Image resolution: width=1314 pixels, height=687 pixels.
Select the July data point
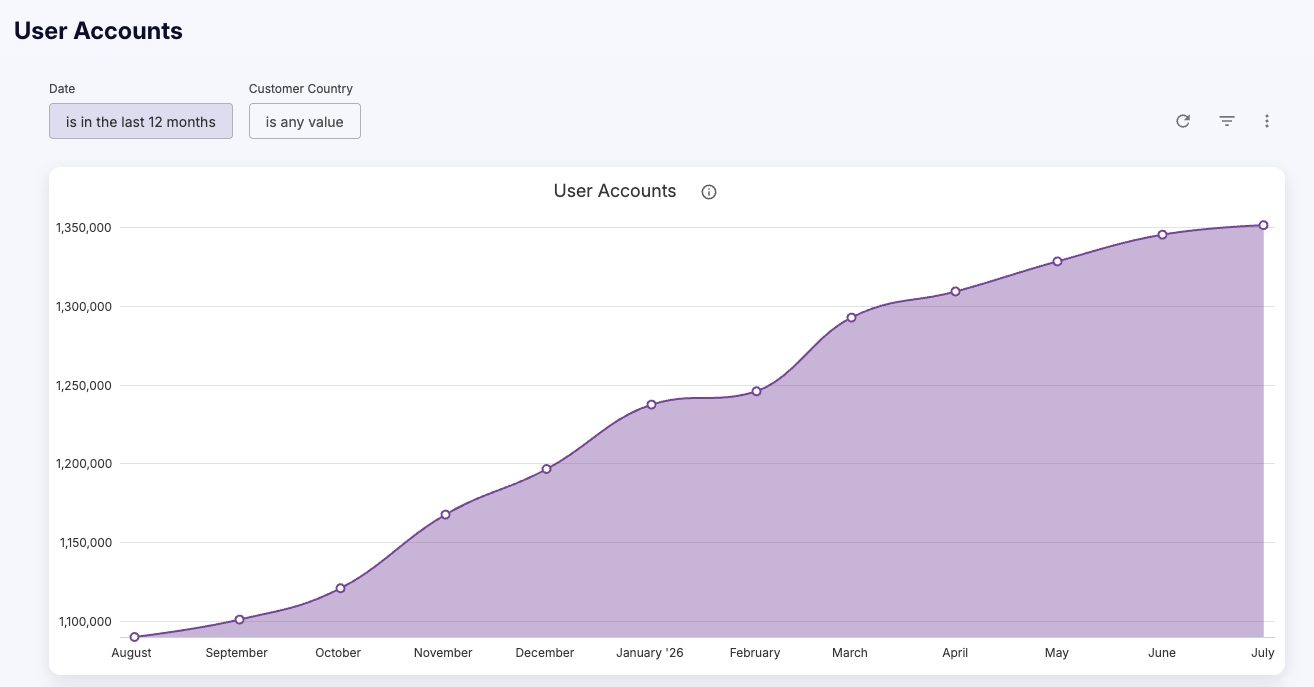[1264, 225]
